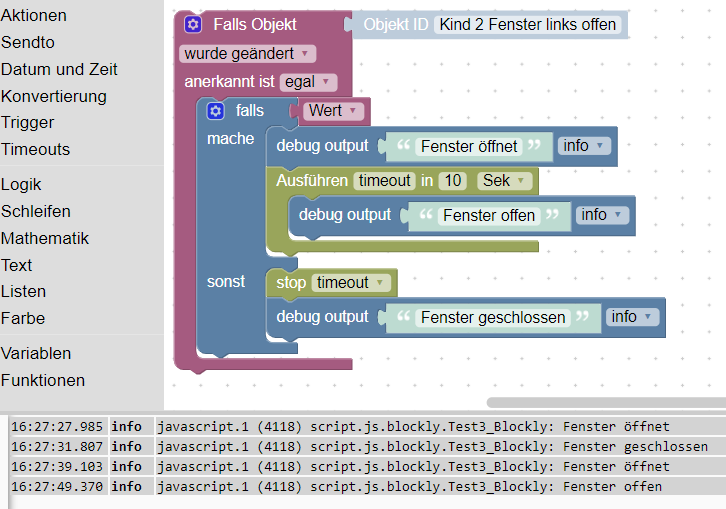The image size is (726, 509).
Task: Select the 'stop' timeout block label
Action: (291, 283)
